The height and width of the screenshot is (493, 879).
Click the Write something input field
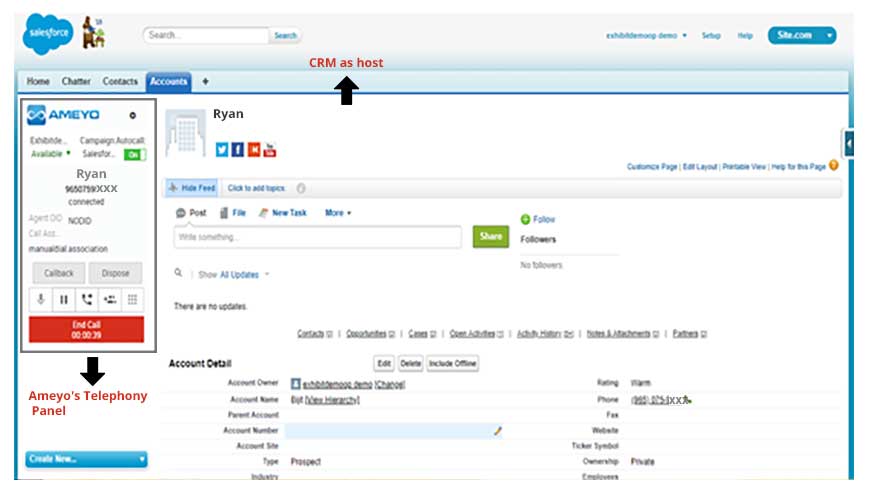pos(316,237)
